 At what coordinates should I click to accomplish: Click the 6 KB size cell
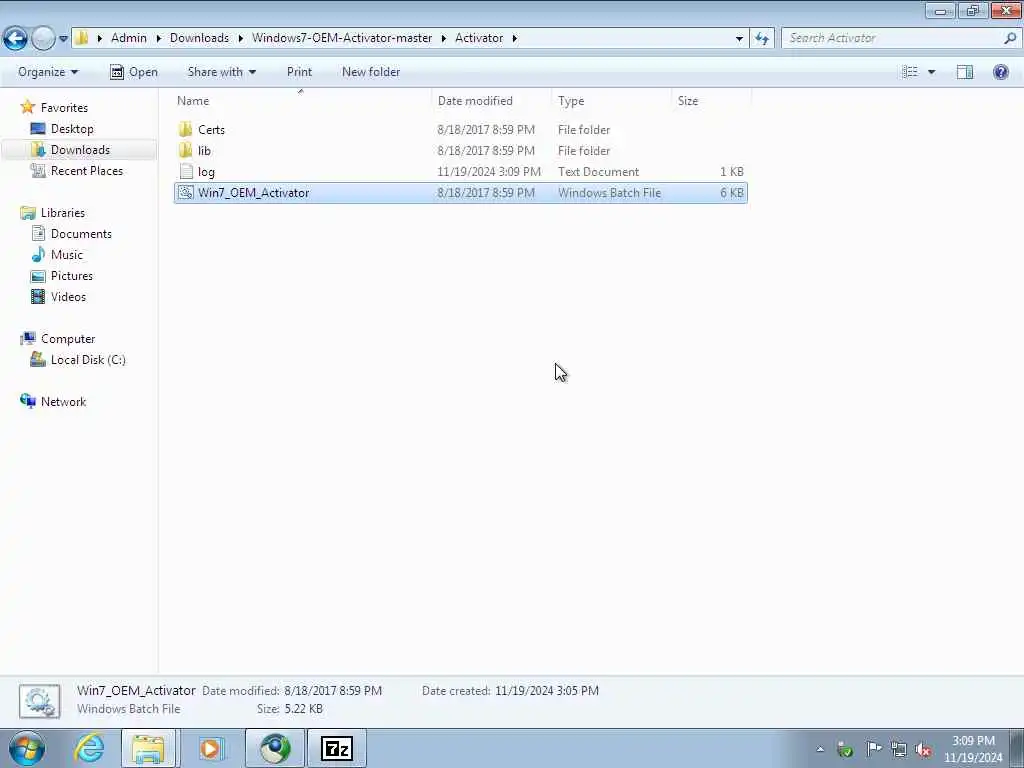732,193
